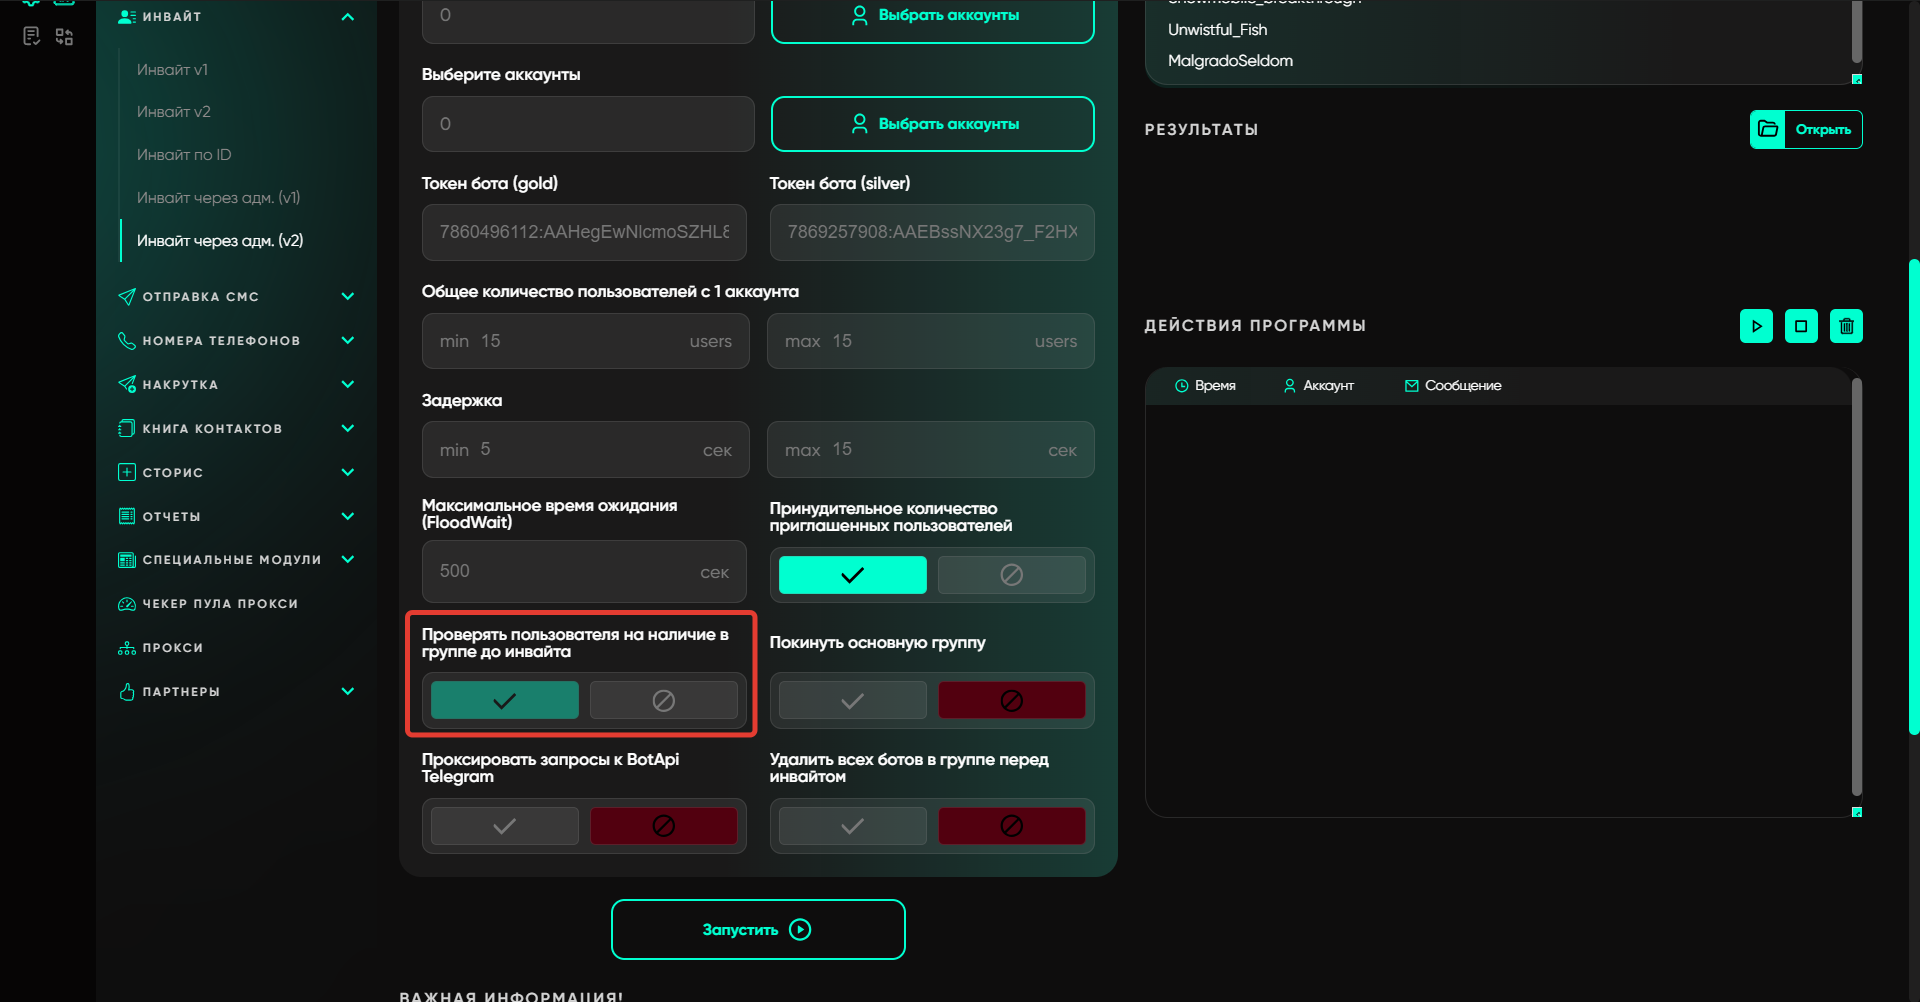1920x1002 pixels.
Task: Click the Чекер пула прокси gauge icon
Action: point(127,604)
